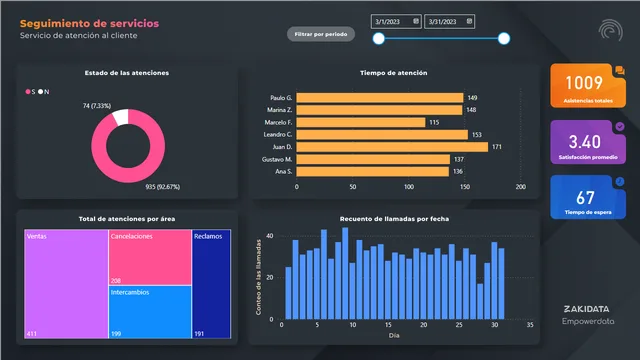Open the start date calendar picker icon
The width and height of the screenshot is (640, 360).
pos(416,21)
